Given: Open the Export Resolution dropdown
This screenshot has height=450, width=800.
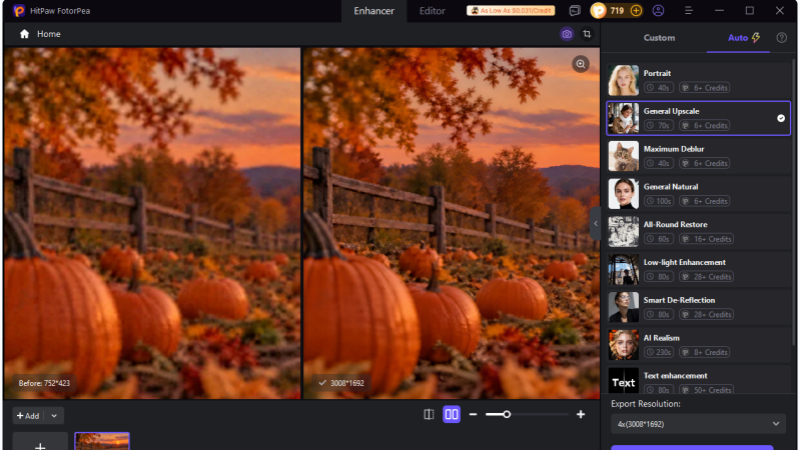Looking at the screenshot, I should tap(698, 424).
